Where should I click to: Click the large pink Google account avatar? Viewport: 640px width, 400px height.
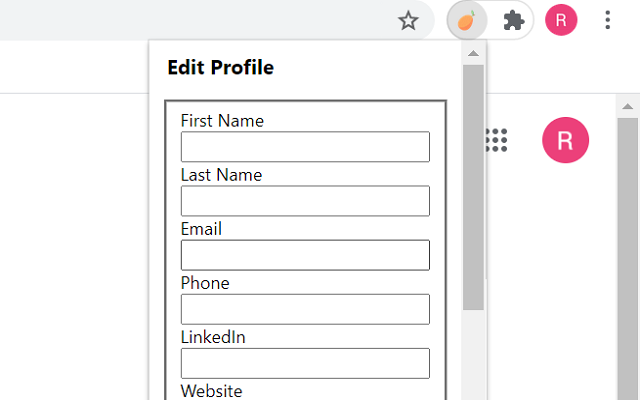tap(565, 140)
